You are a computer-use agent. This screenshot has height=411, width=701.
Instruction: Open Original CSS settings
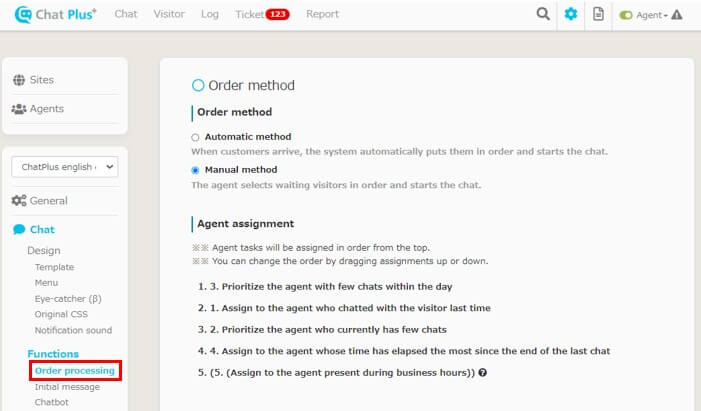[x=61, y=314]
